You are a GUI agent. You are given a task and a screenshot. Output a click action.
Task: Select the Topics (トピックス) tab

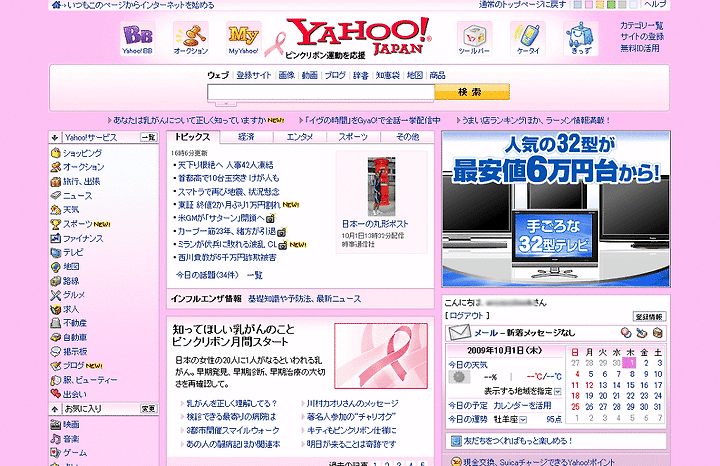tap(193, 137)
